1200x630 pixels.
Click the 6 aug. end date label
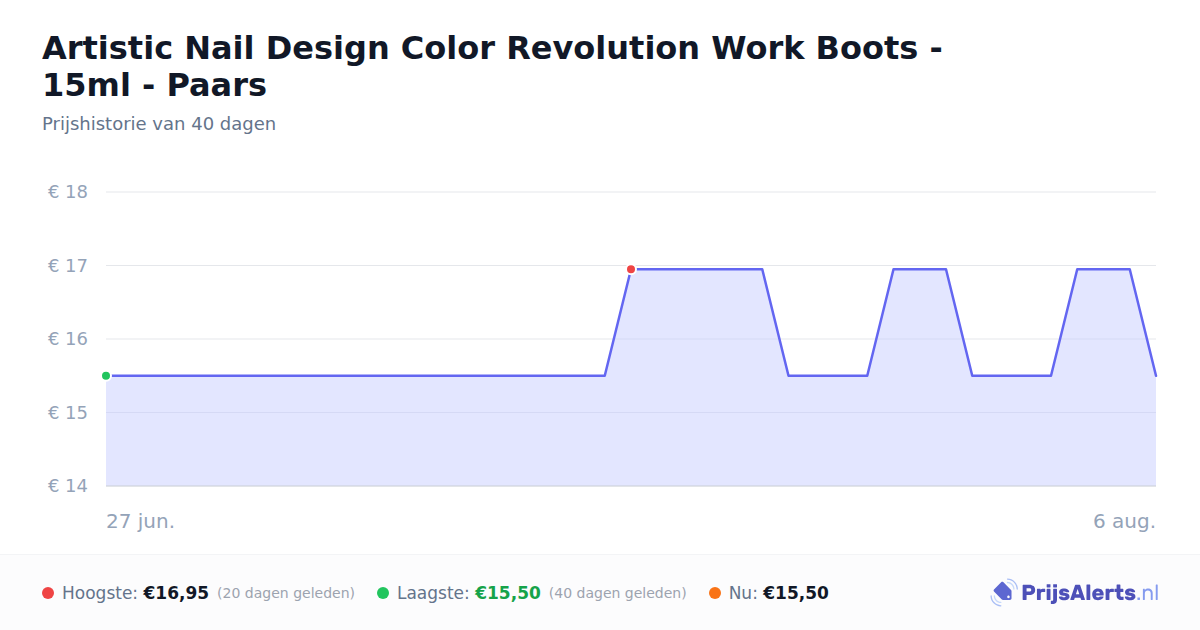tap(1124, 521)
